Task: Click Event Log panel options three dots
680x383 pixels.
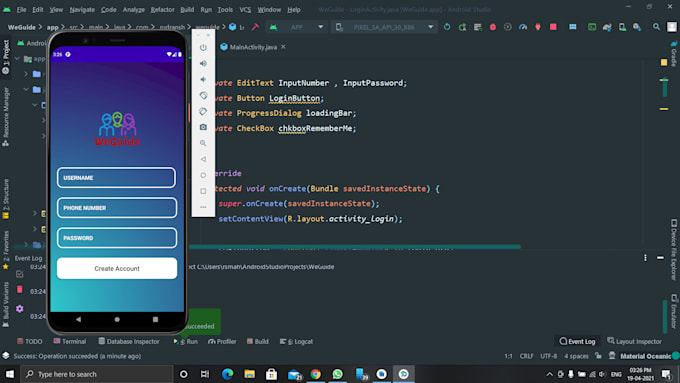Action: [x=645, y=258]
